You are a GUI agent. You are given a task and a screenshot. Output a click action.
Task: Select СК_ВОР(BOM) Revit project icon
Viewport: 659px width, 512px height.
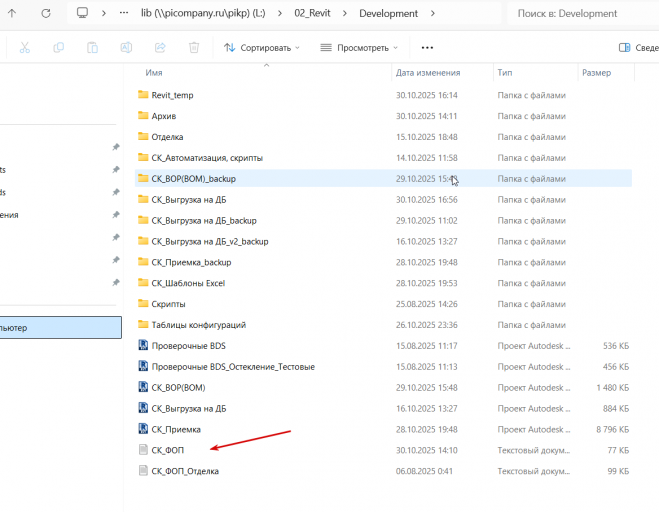143,387
